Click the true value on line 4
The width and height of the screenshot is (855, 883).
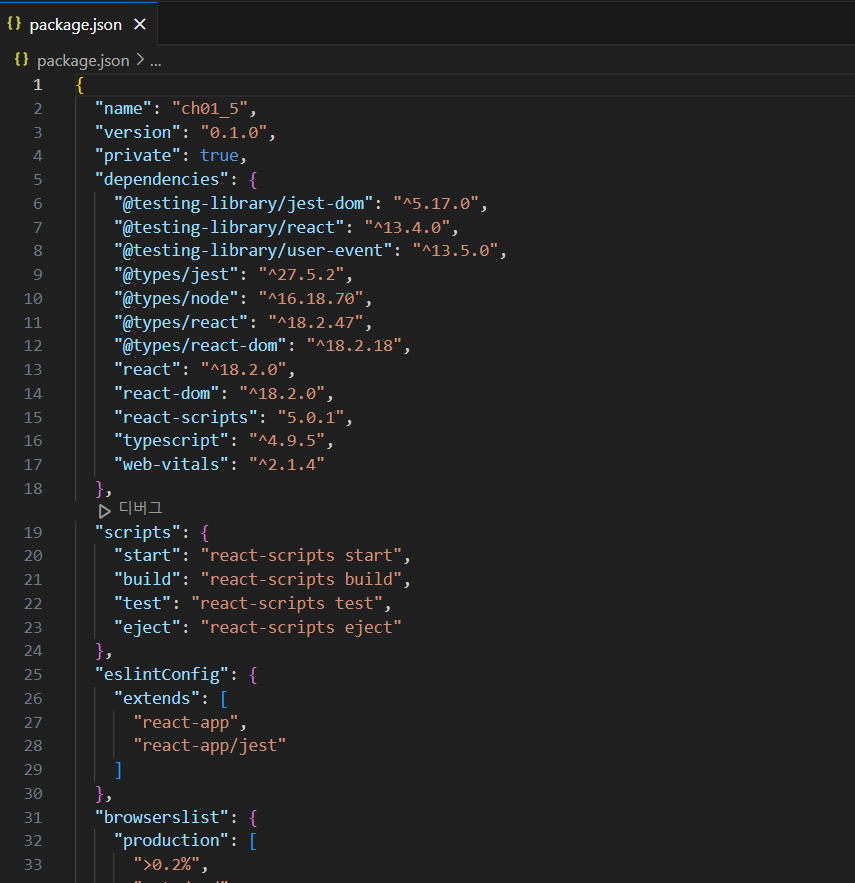pyautogui.click(x=219, y=155)
